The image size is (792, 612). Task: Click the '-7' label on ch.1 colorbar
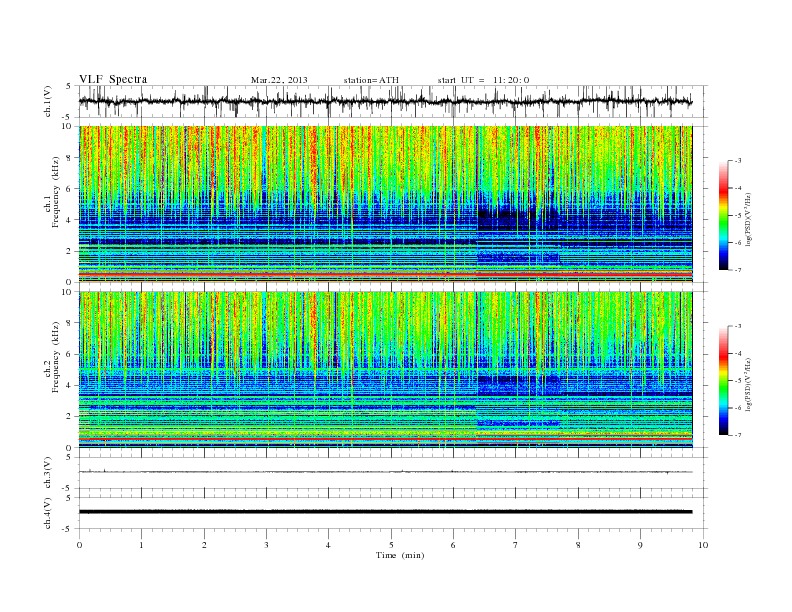pos(738,270)
